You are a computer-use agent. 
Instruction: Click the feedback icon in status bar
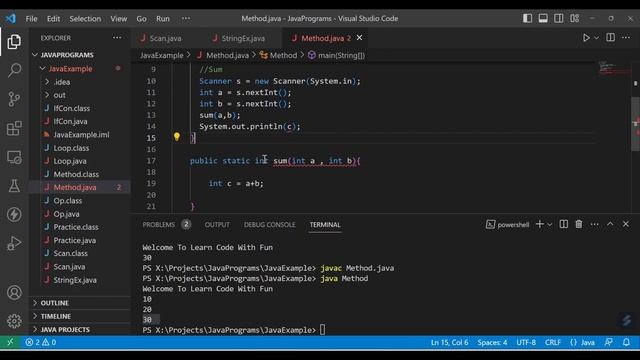point(609,342)
